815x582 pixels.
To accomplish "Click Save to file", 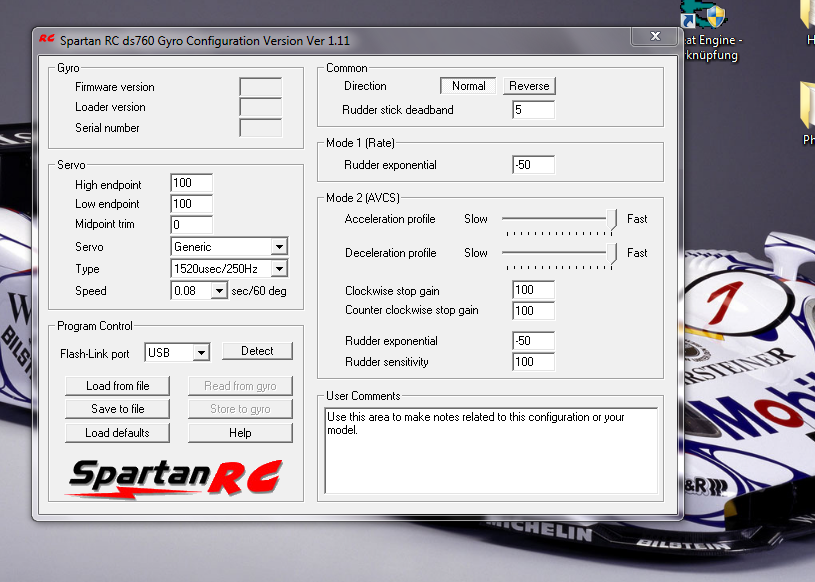I will 117,409.
